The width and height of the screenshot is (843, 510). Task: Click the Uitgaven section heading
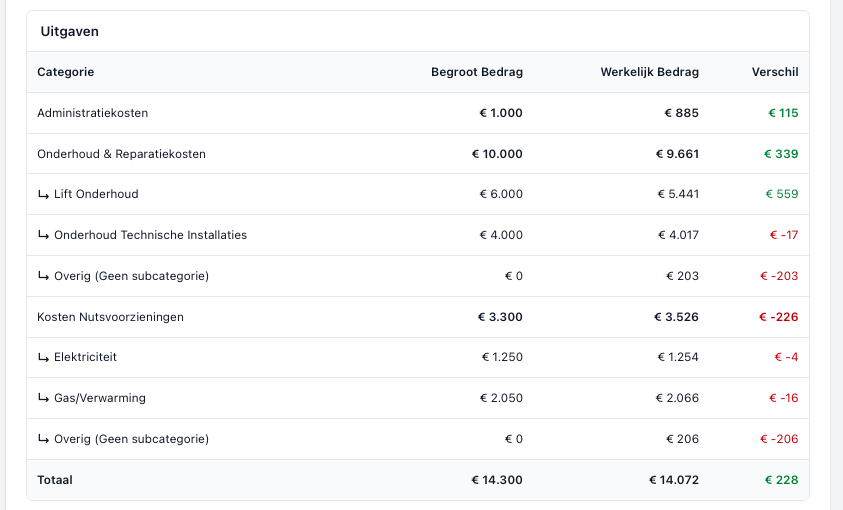click(x=69, y=31)
